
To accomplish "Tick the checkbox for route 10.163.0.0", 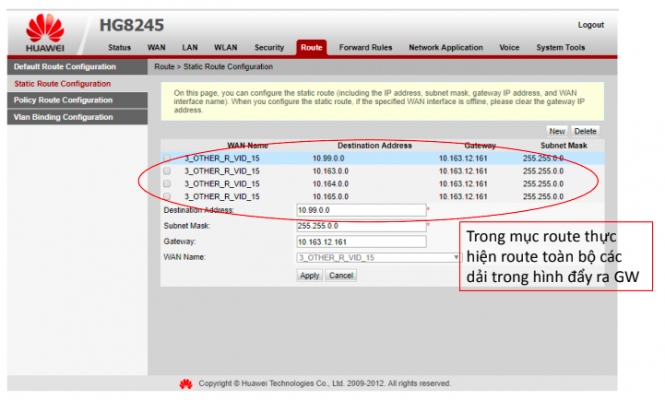I will (x=167, y=171).
